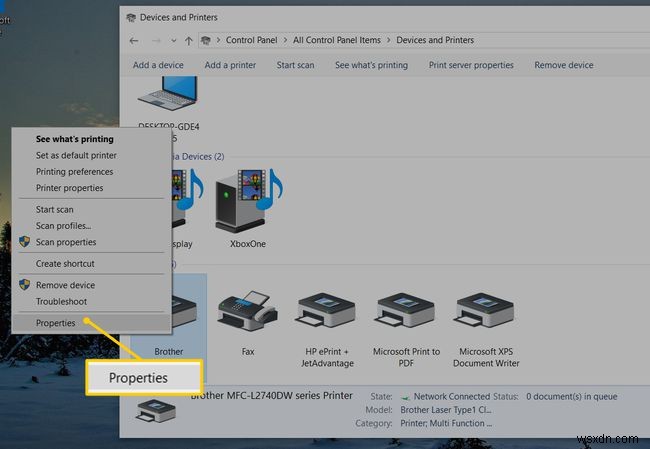The image size is (650, 449).
Task: Click the shield icon beside Remove device
Action: pos(24,284)
